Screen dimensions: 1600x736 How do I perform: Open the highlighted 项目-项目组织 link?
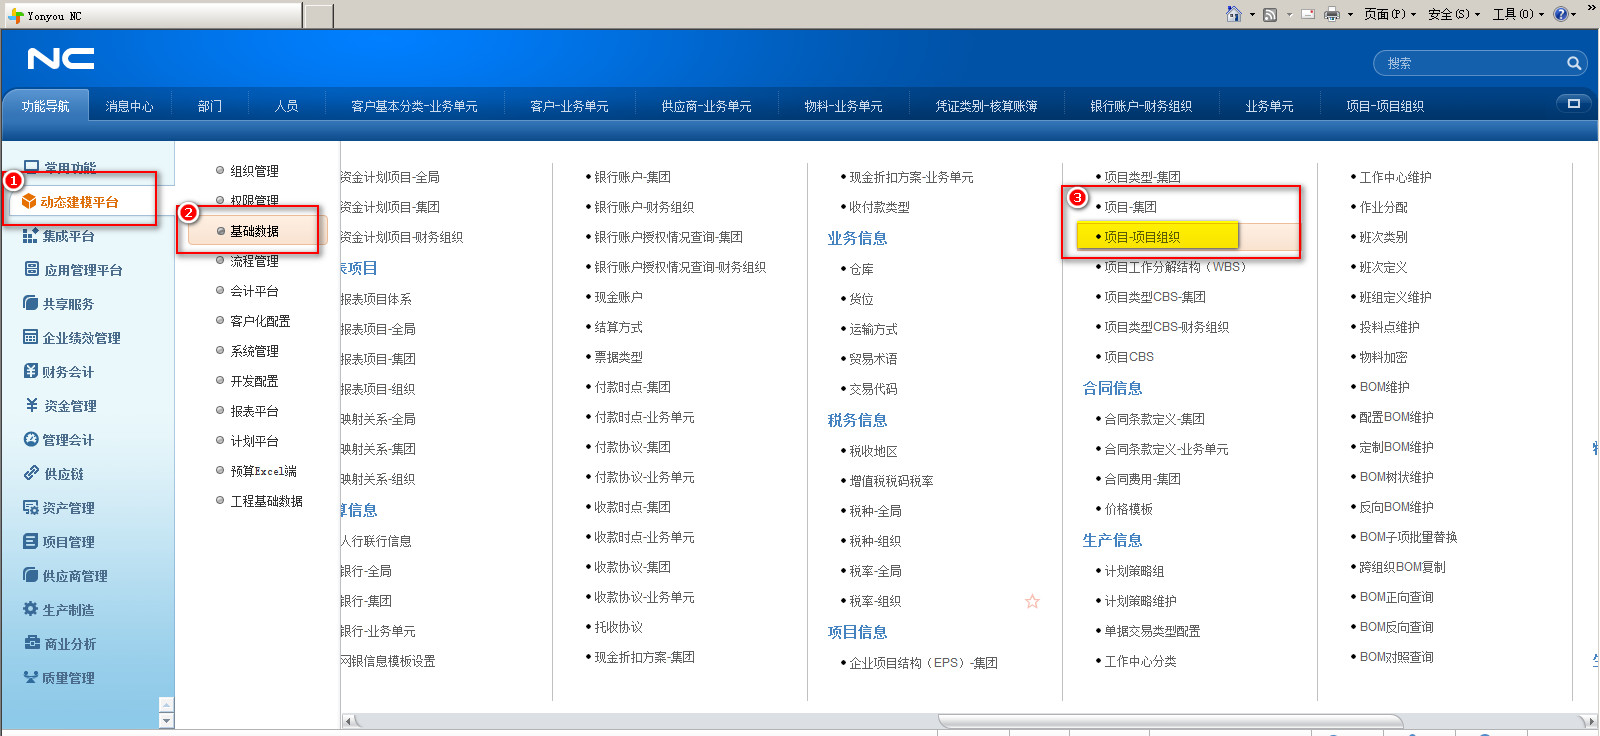1142,237
